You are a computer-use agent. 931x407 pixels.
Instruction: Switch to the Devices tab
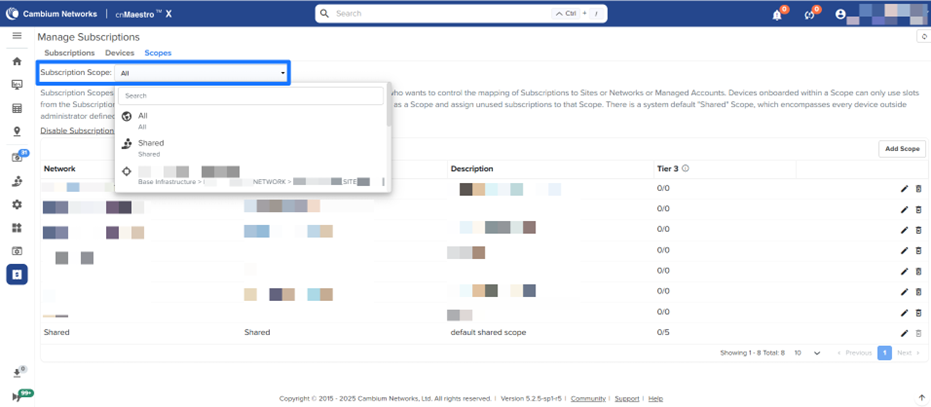click(x=119, y=52)
